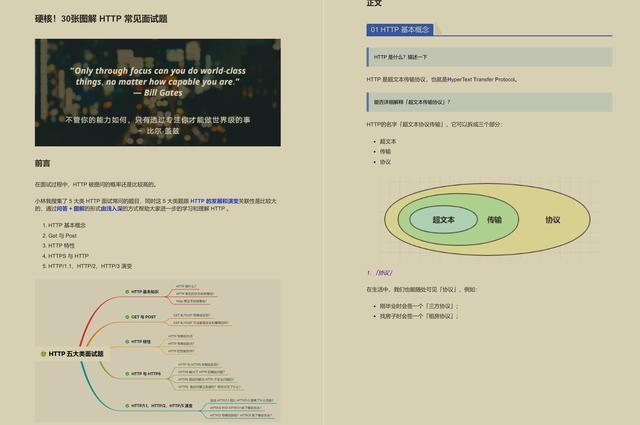Screen dimensions: 640x425
Task: Click the quote block about "超文本传输协议"
Action: pos(489,102)
